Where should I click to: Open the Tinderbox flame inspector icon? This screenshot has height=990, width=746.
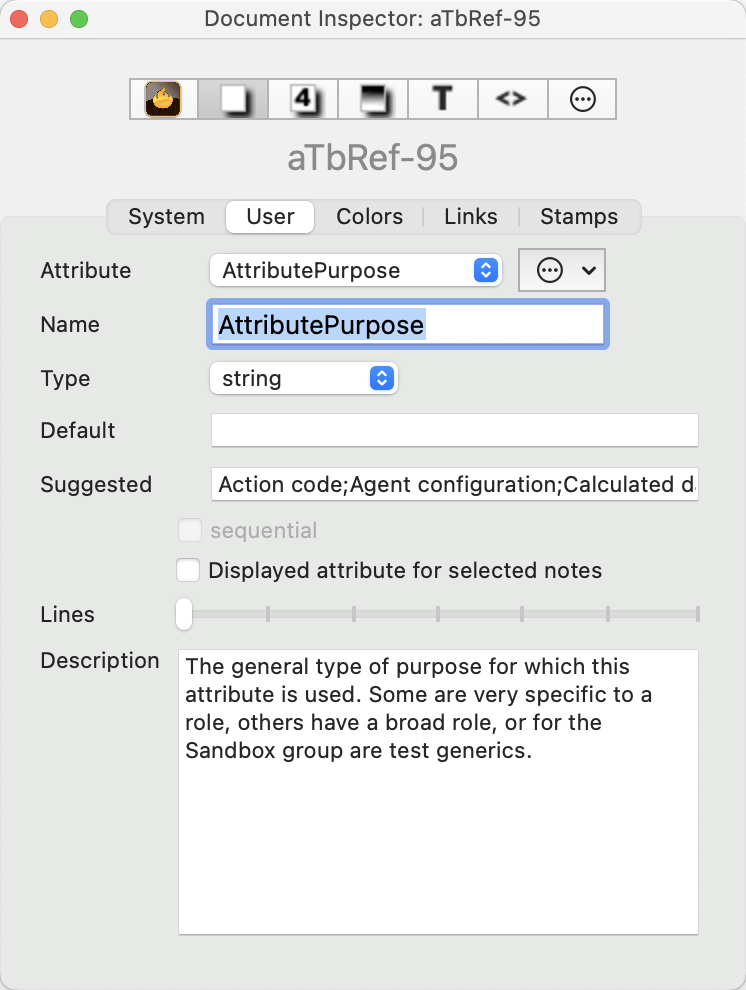coord(163,99)
